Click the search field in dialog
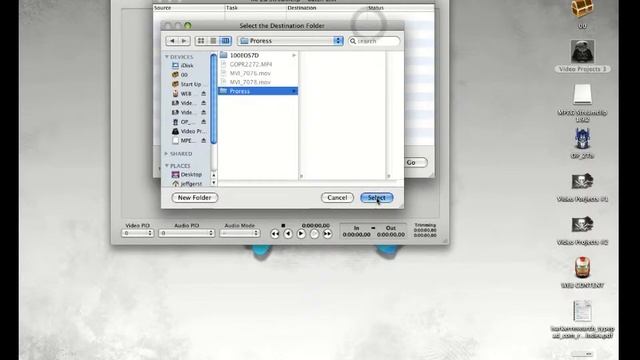Viewport: 640px width, 360px height. pyautogui.click(x=374, y=41)
